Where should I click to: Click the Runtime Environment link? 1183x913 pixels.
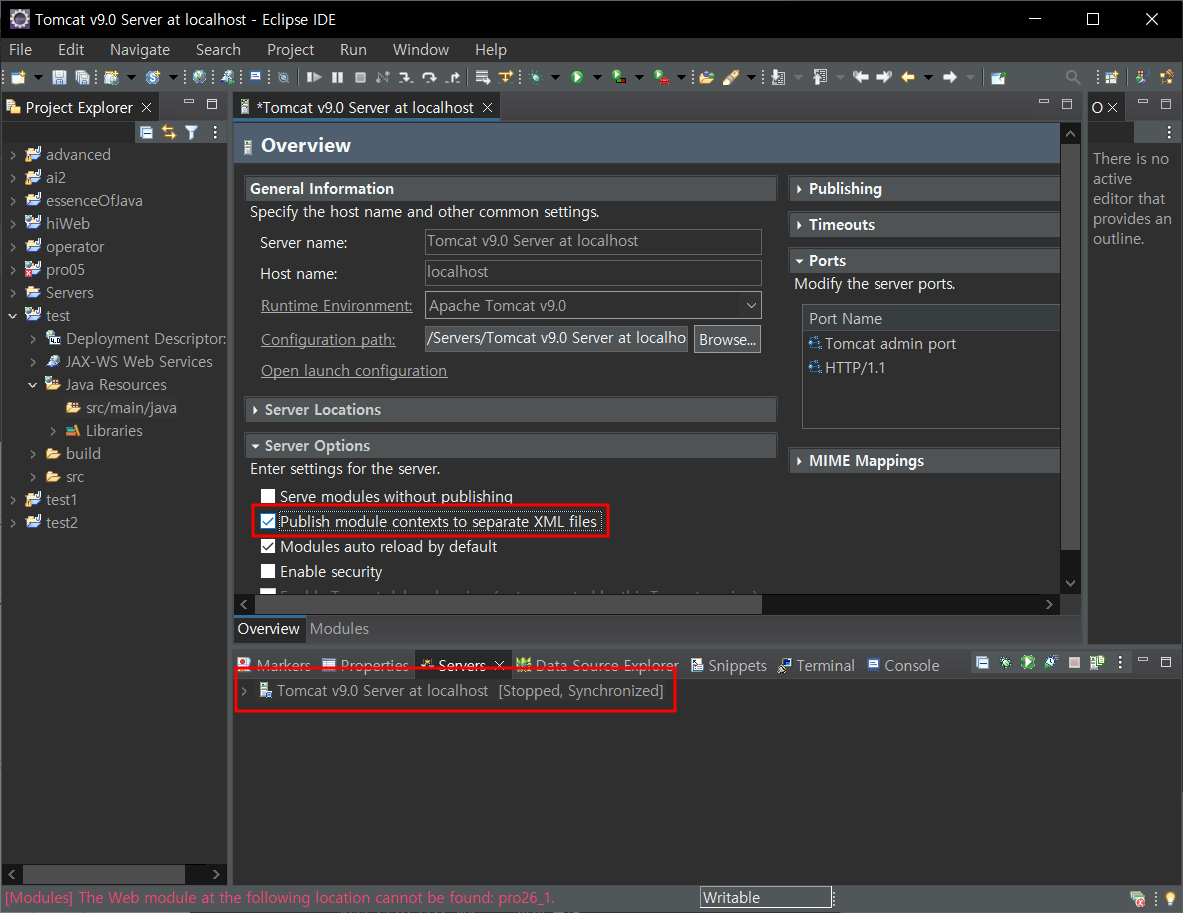click(336, 306)
